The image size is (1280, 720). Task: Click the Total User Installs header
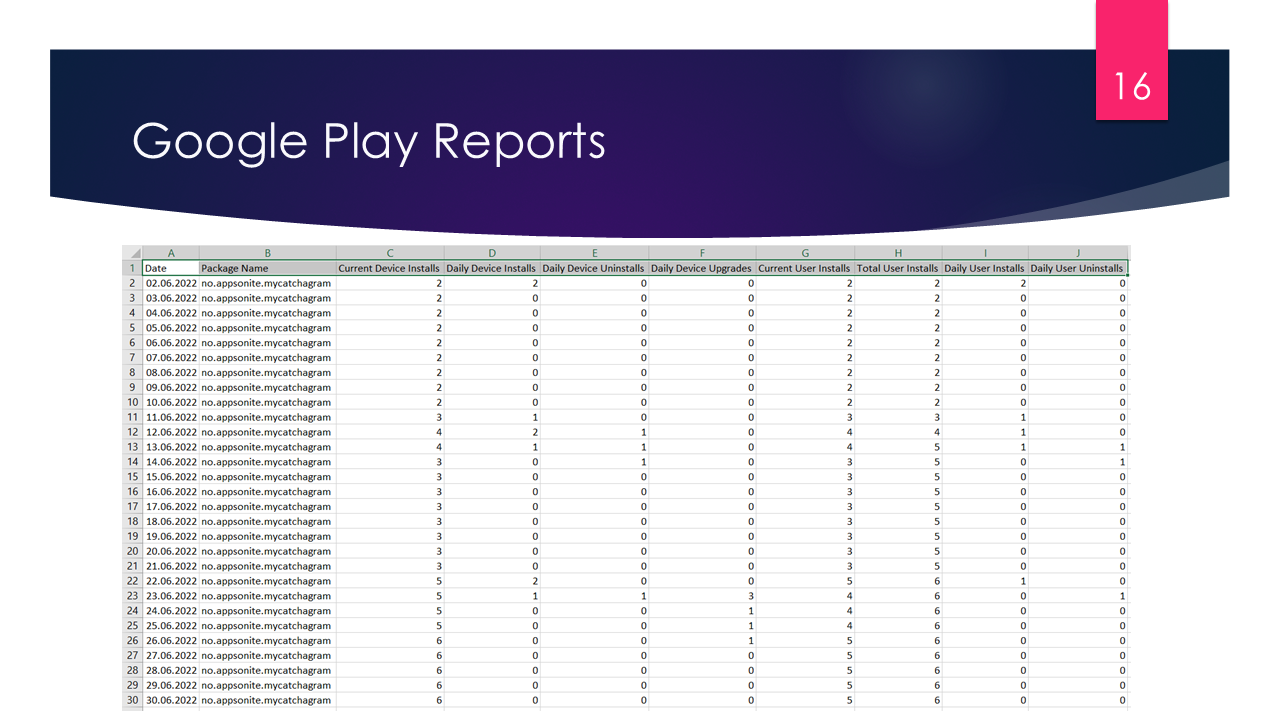897,268
